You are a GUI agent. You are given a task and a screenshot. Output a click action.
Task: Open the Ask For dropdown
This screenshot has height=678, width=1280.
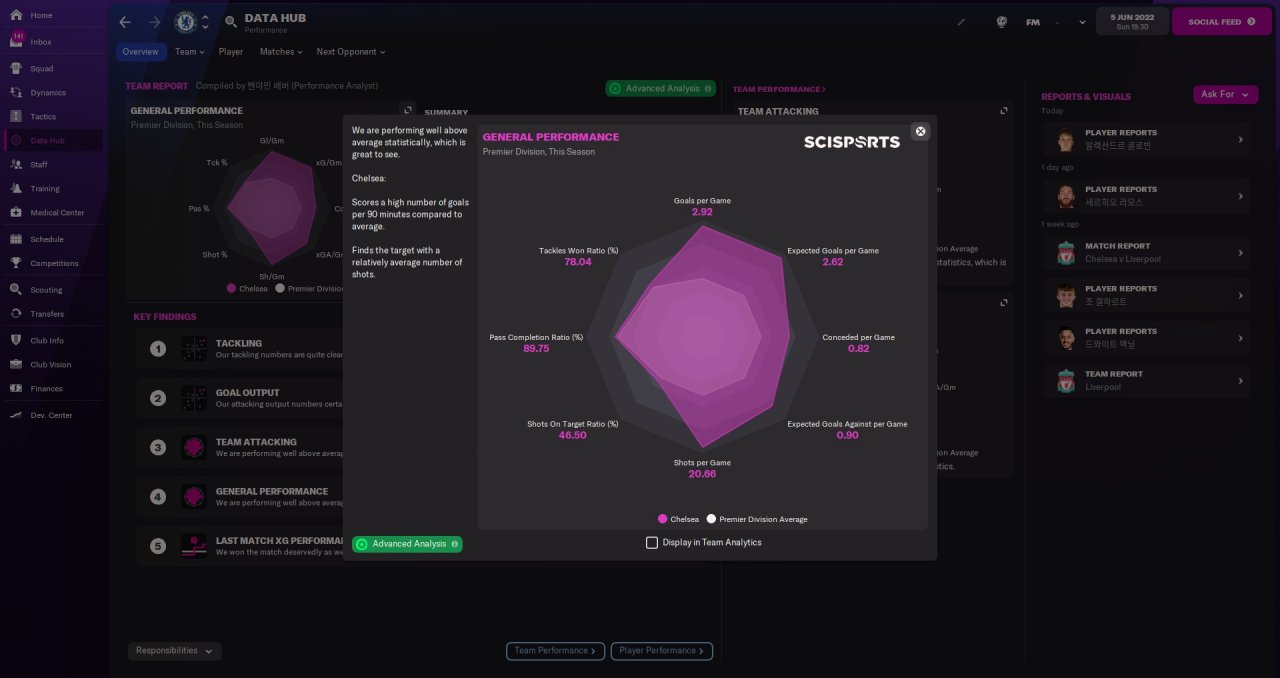coord(1225,94)
